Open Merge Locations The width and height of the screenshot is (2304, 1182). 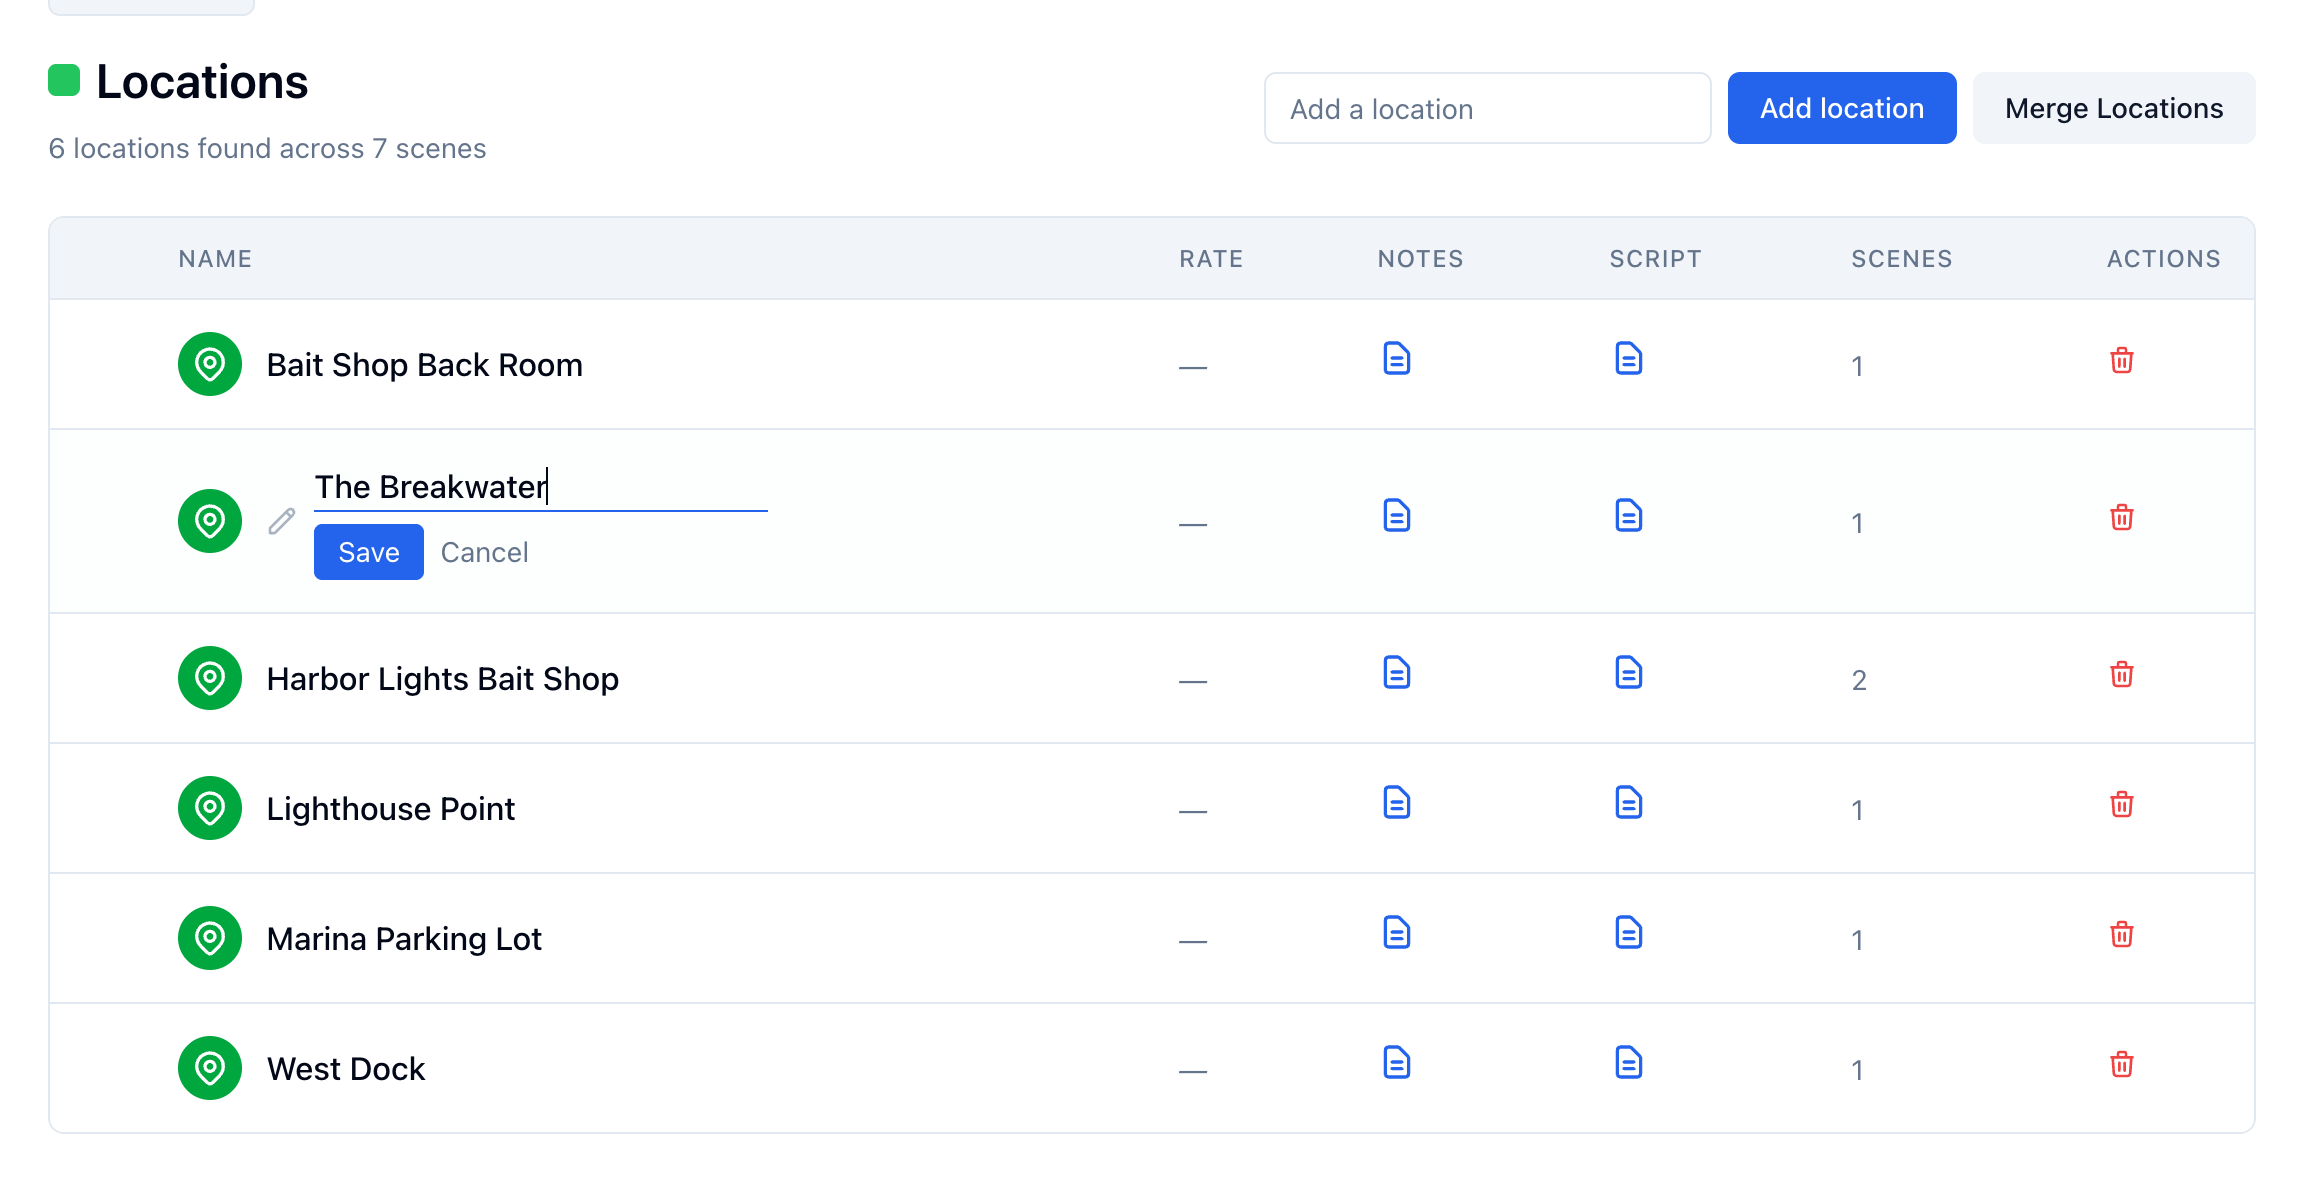(x=2114, y=108)
